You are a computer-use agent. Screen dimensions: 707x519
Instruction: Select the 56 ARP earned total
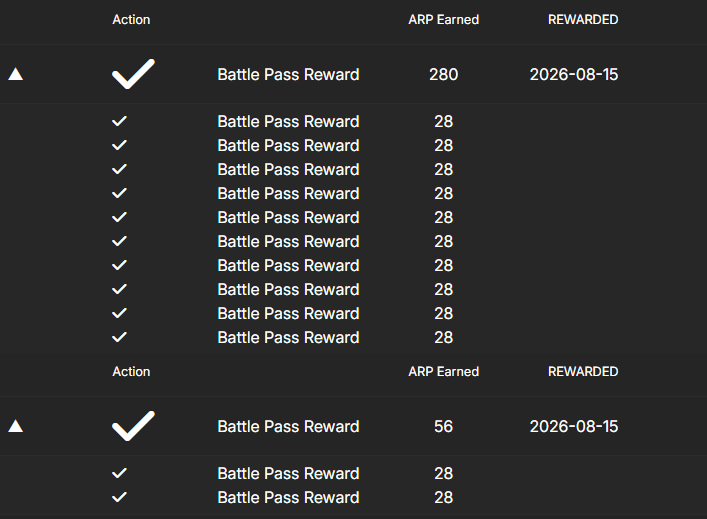point(443,426)
